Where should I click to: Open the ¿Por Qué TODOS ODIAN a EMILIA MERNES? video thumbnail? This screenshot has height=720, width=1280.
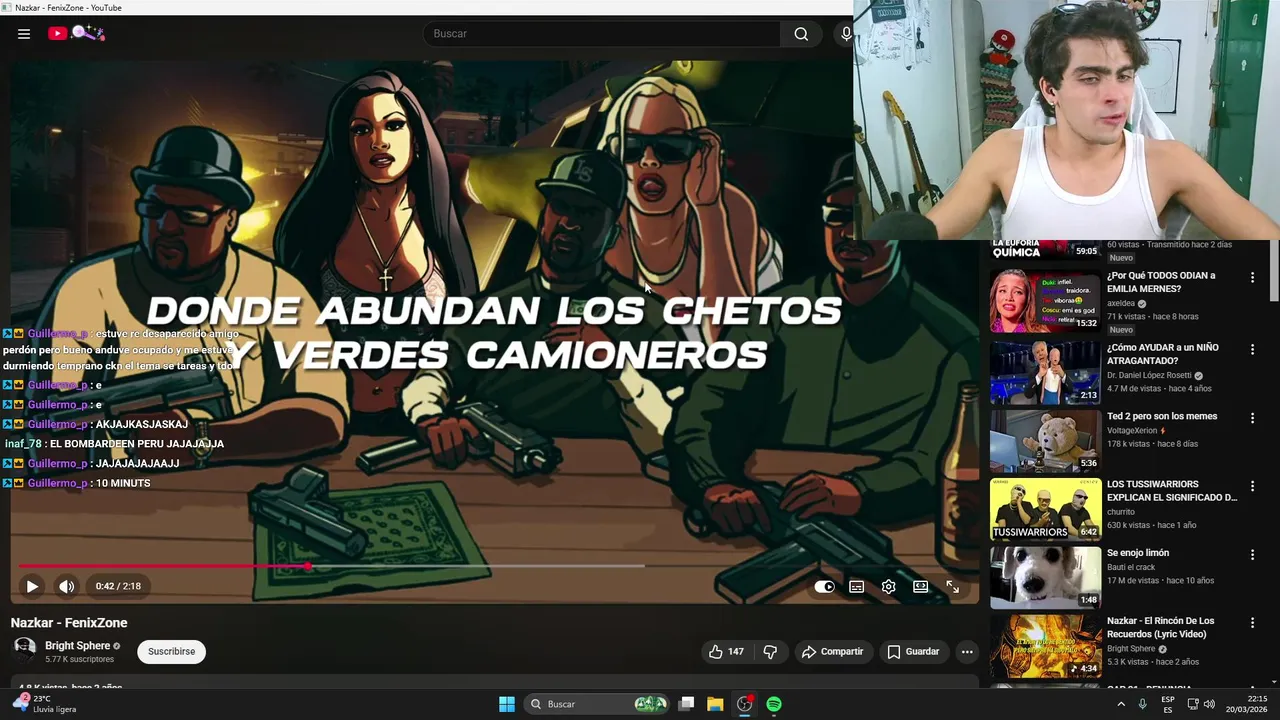click(x=1045, y=301)
